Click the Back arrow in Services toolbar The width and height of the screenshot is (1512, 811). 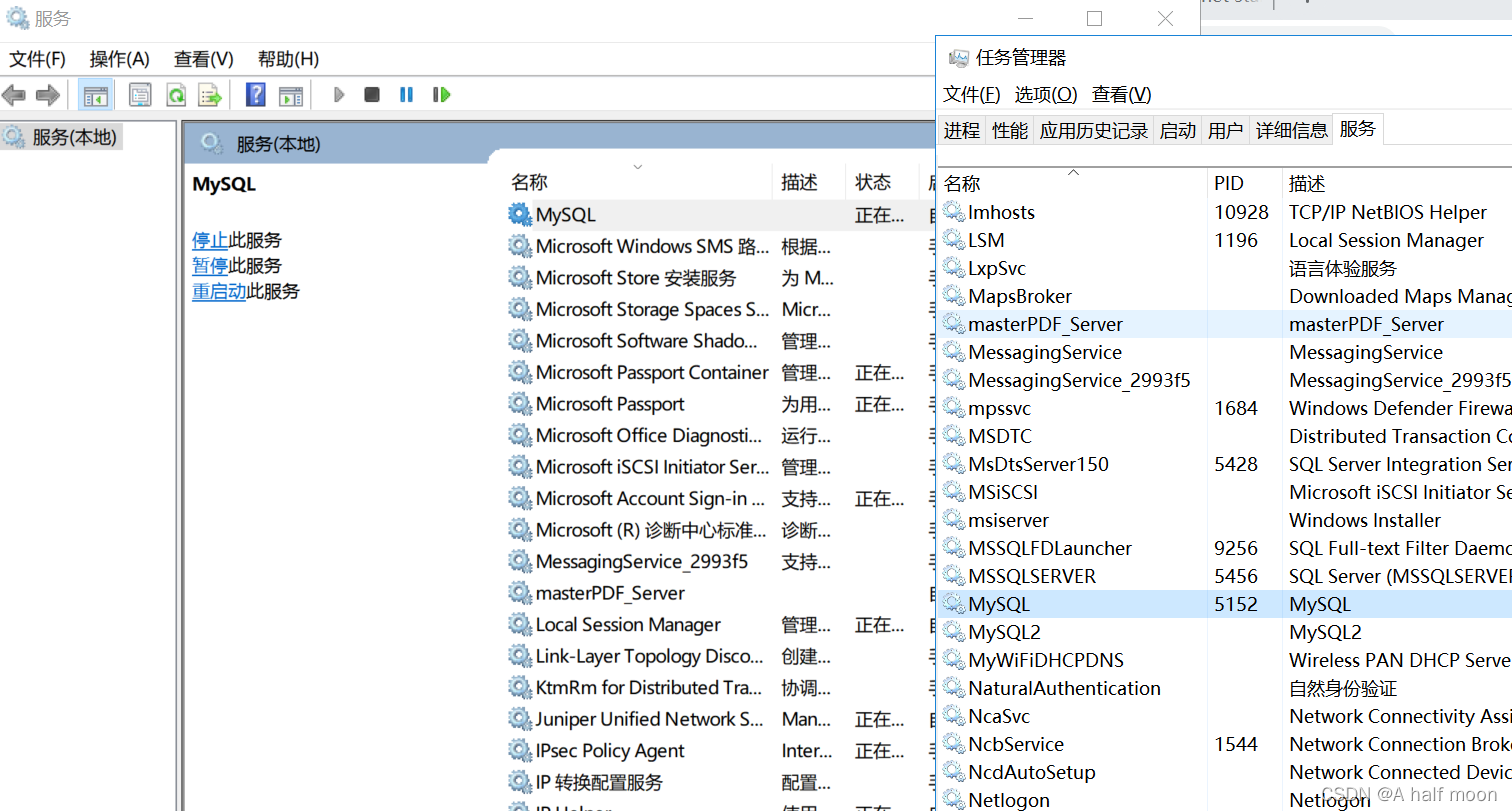tap(14, 95)
